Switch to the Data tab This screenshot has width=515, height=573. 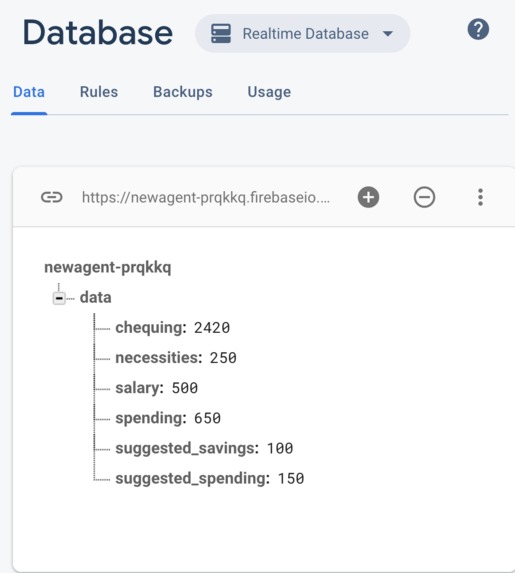29,92
